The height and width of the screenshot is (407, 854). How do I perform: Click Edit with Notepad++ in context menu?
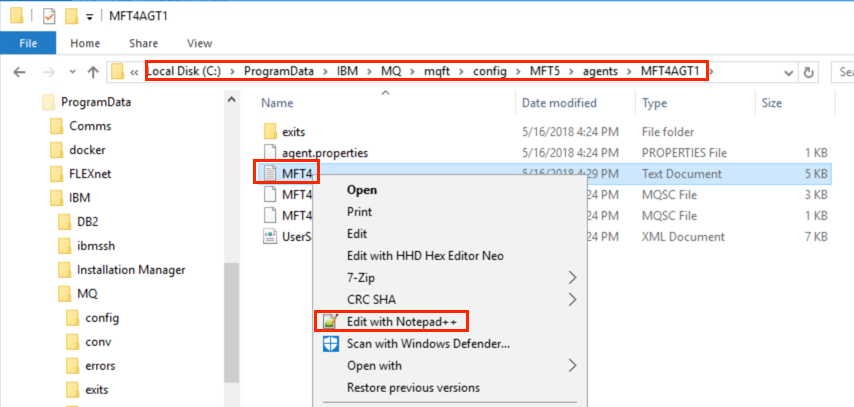pyautogui.click(x=400, y=321)
